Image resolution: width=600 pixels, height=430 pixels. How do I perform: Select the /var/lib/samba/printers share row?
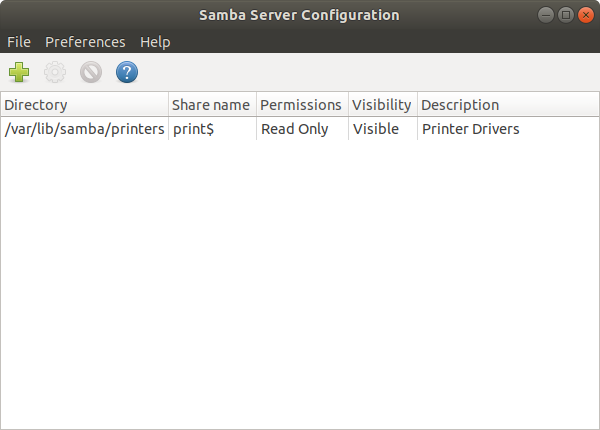click(300, 129)
